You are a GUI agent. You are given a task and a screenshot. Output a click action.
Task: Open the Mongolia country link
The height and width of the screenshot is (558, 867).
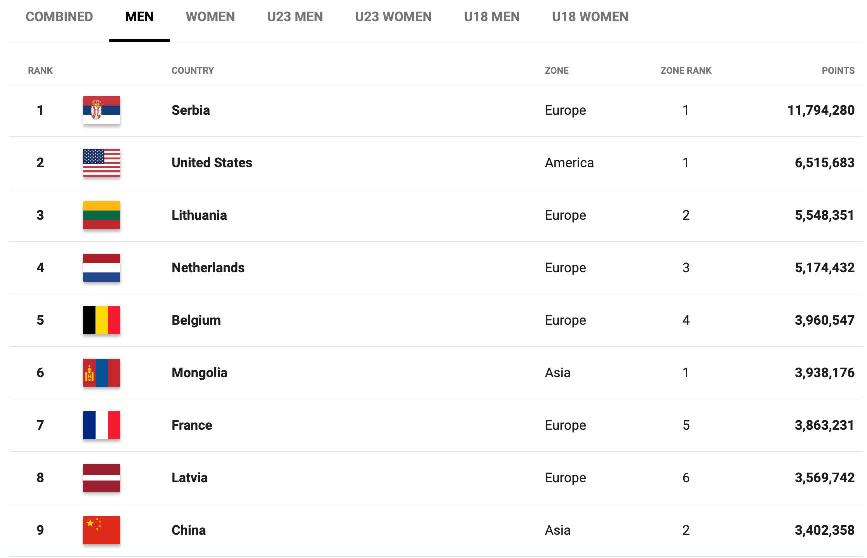pos(199,373)
